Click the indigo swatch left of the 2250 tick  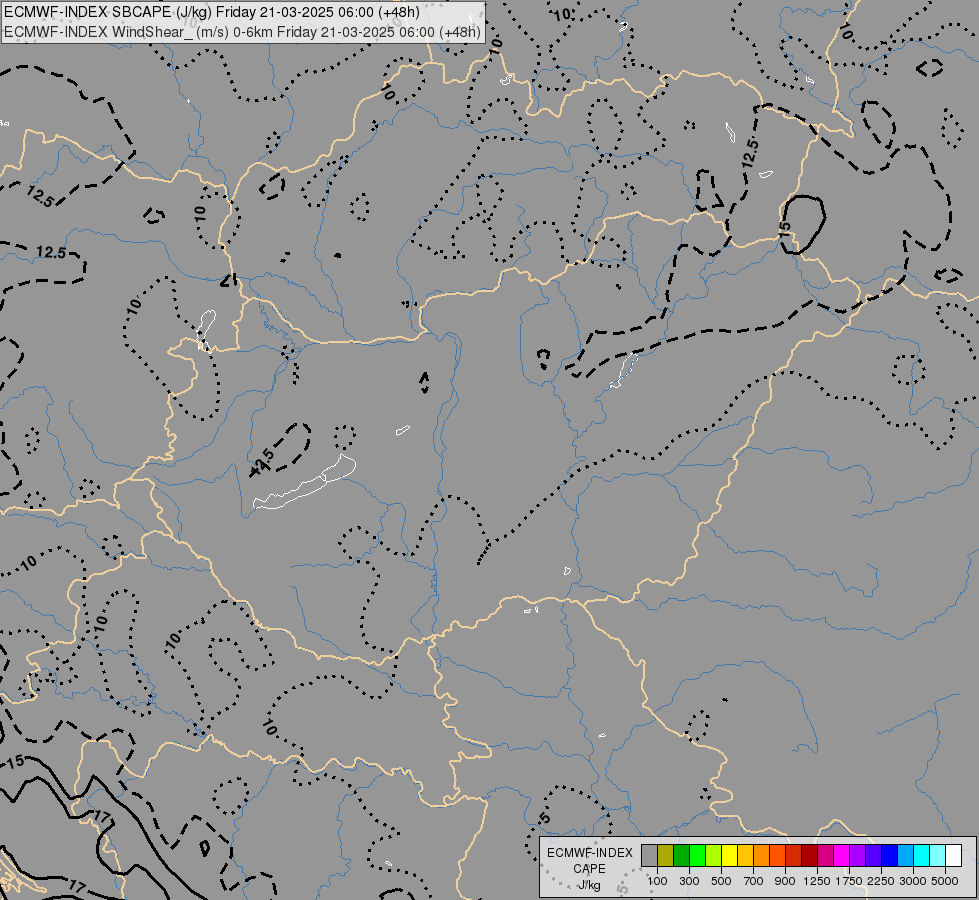pyautogui.click(x=873, y=856)
